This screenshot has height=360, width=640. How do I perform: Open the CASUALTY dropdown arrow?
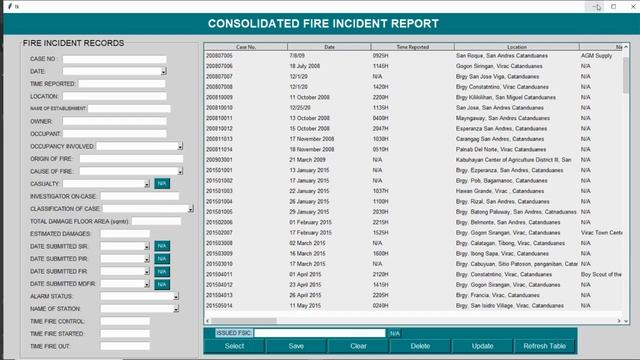coord(147,184)
